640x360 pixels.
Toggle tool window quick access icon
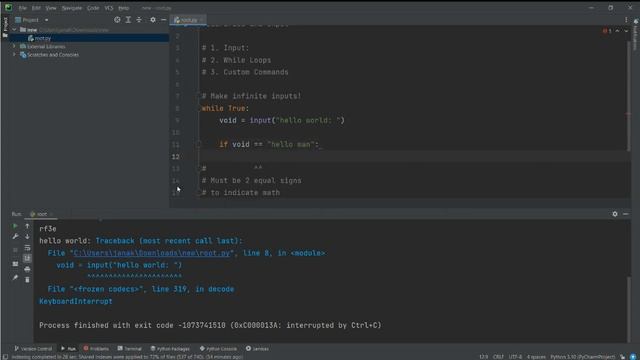point(4,357)
